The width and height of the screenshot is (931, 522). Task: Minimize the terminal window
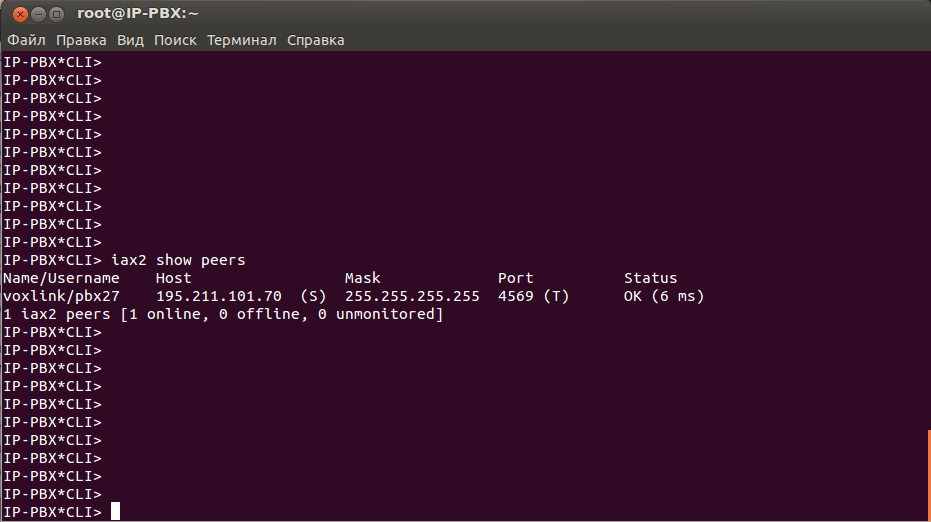(x=37, y=14)
